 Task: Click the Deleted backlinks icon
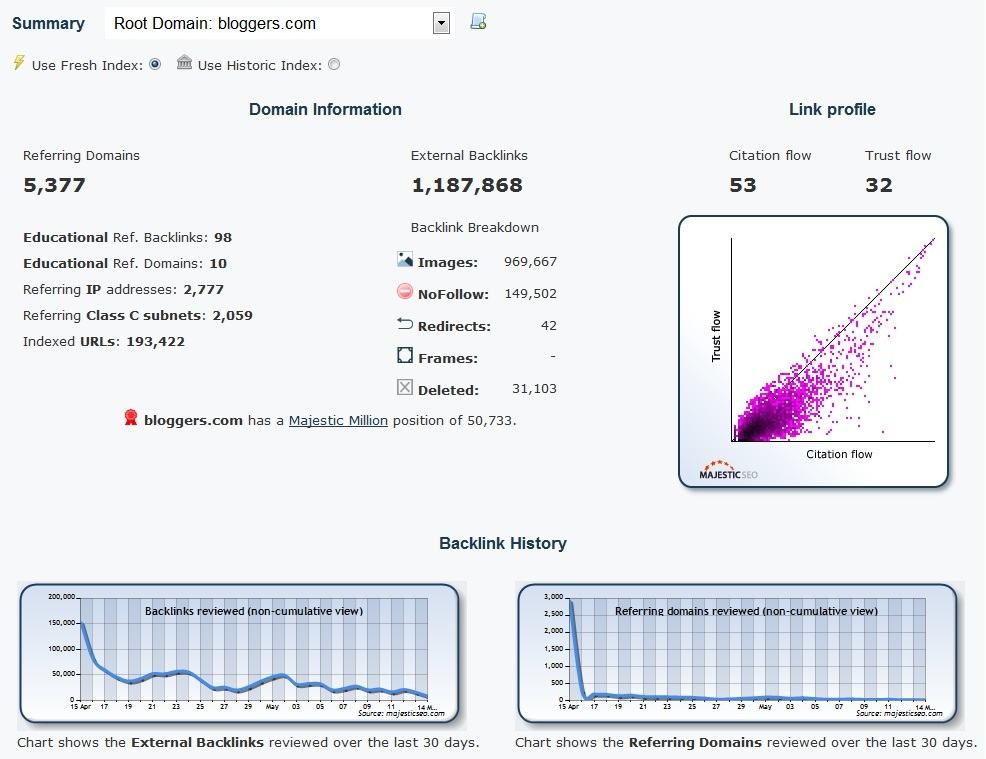coord(405,387)
